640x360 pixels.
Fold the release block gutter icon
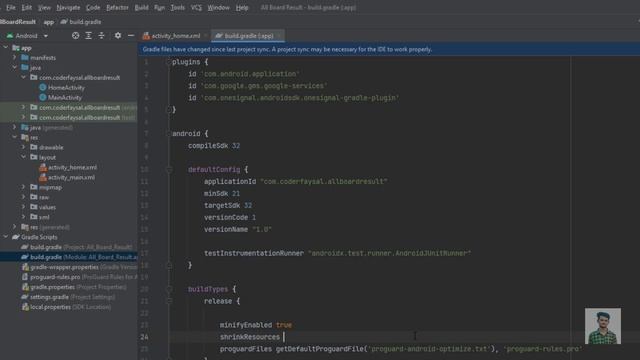169,301
